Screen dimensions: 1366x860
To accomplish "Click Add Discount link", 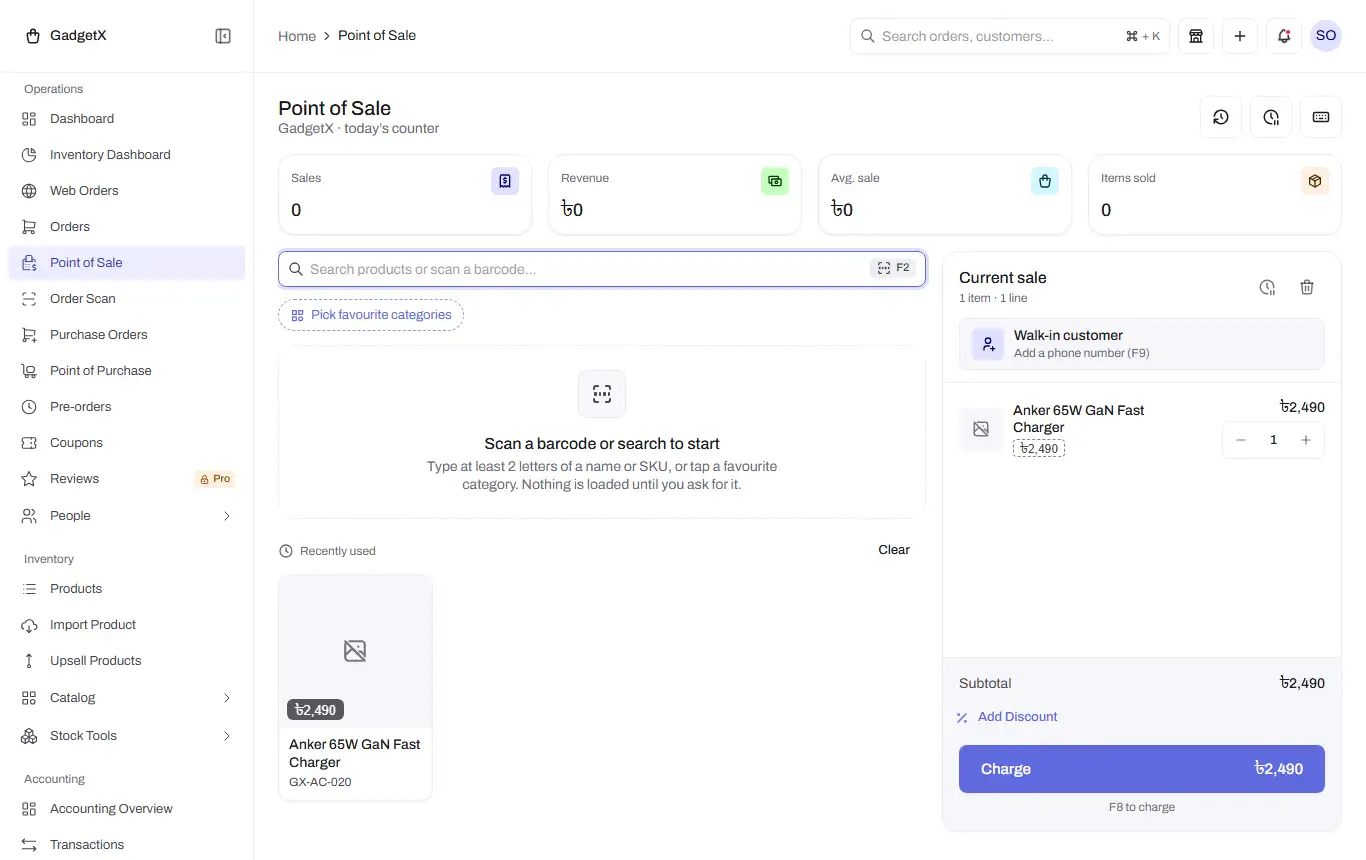I will point(1007,717).
